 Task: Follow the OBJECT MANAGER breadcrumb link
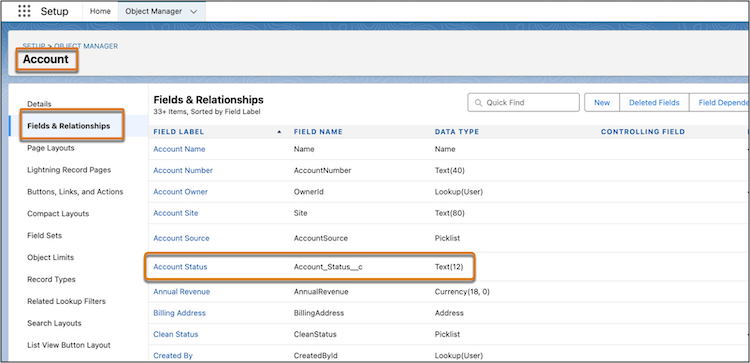click(86, 46)
